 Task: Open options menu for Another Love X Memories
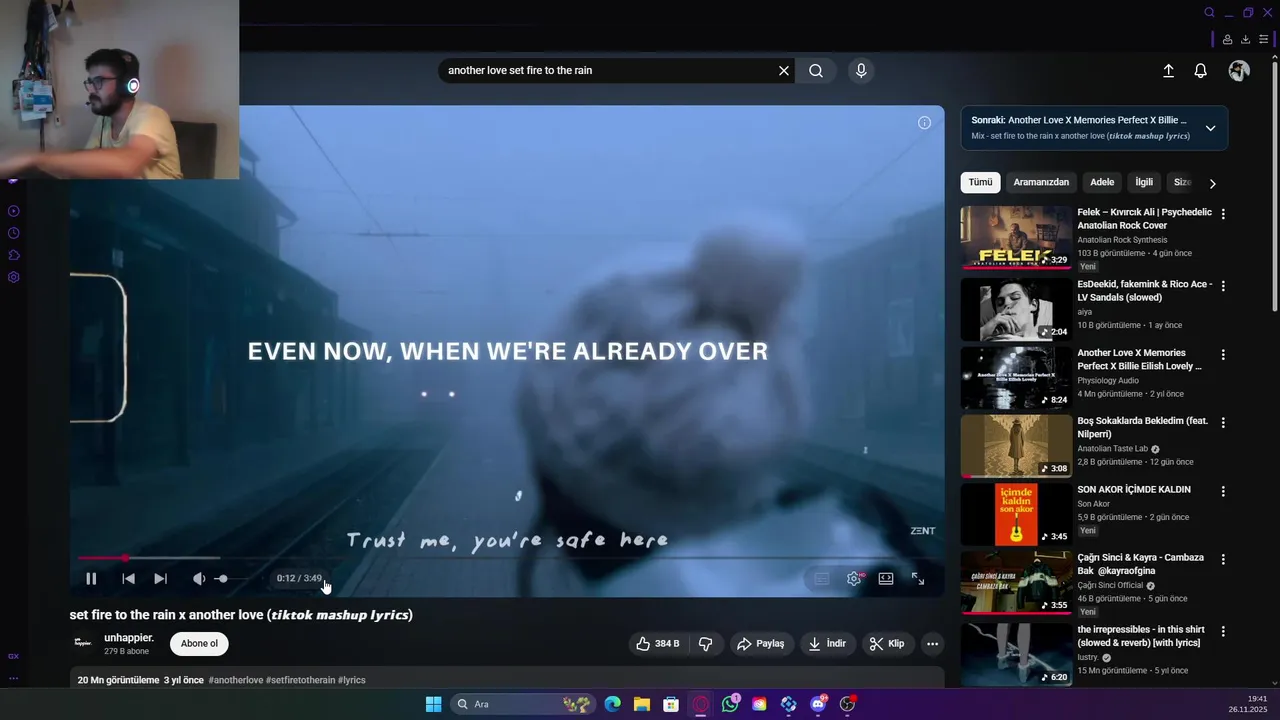coord(1223,355)
